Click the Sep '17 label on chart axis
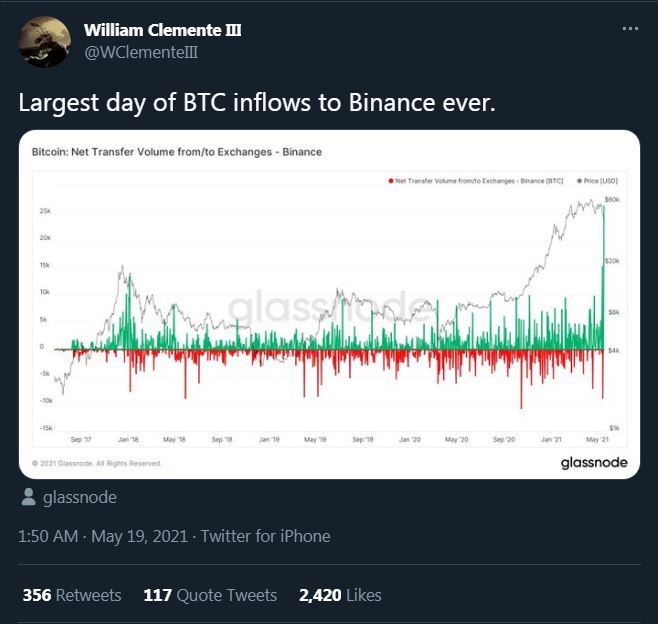The width and height of the screenshot is (658, 624). 82,439
